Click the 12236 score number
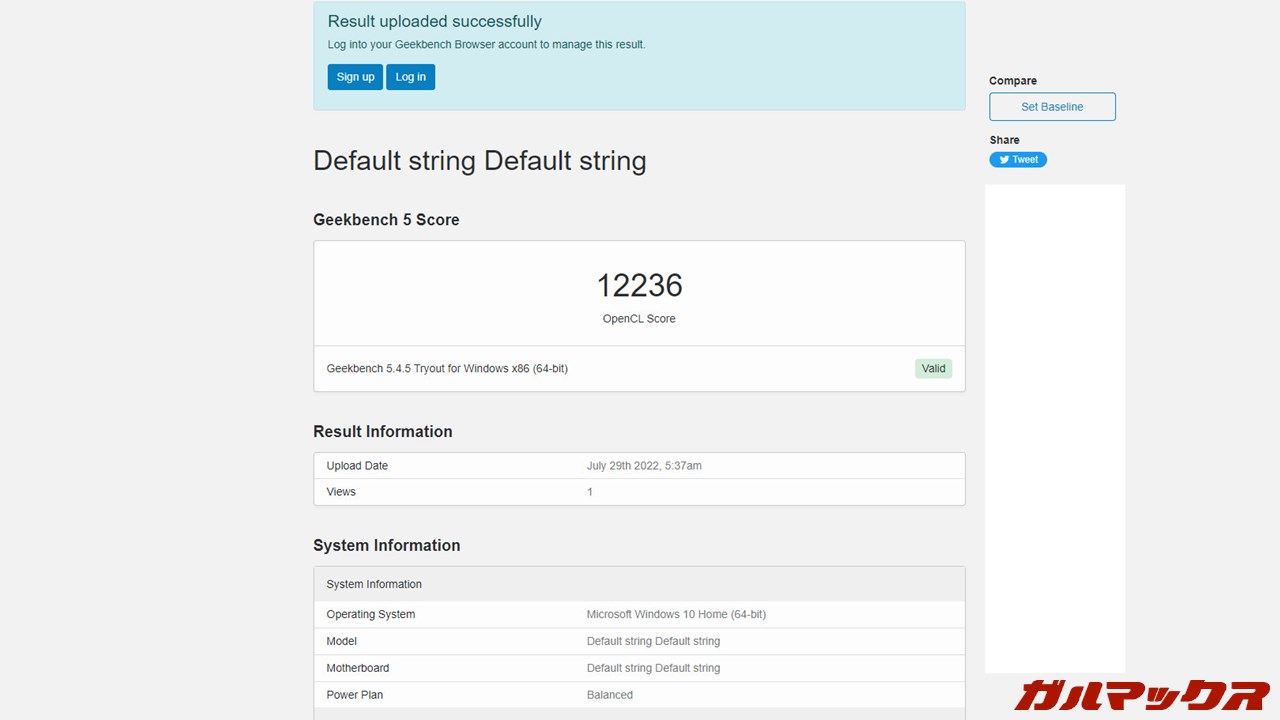This screenshot has height=720, width=1280. (x=639, y=286)
